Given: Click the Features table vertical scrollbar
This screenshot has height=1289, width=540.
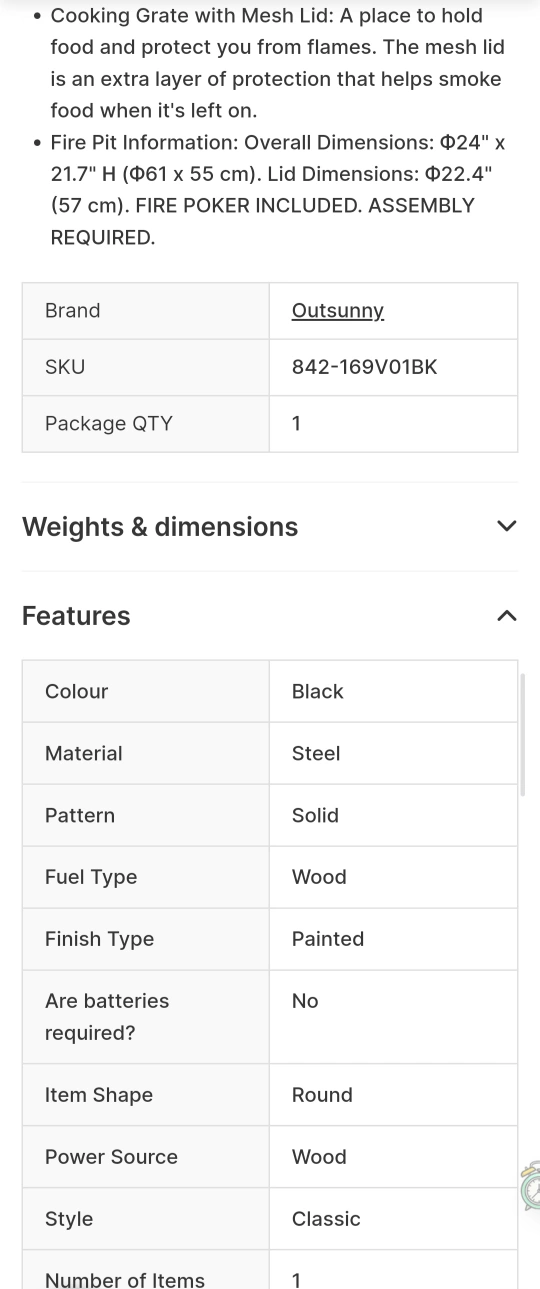Looking at the screenshot, I should point(522,735).
